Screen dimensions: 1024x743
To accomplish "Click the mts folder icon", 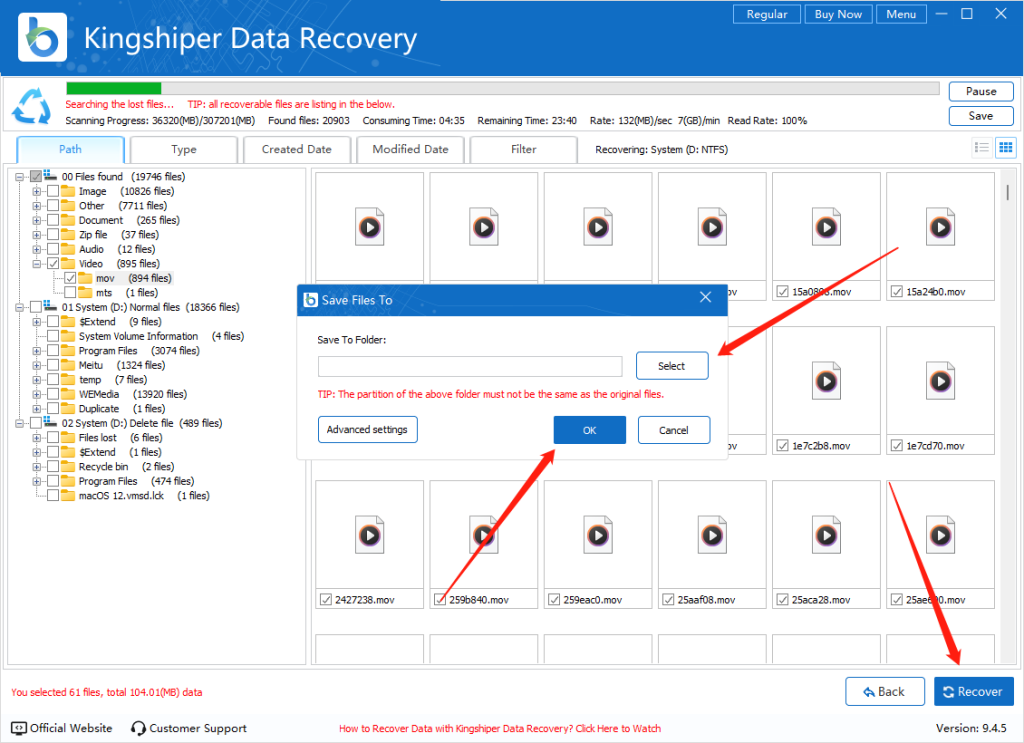I will (x=85, y=292).
